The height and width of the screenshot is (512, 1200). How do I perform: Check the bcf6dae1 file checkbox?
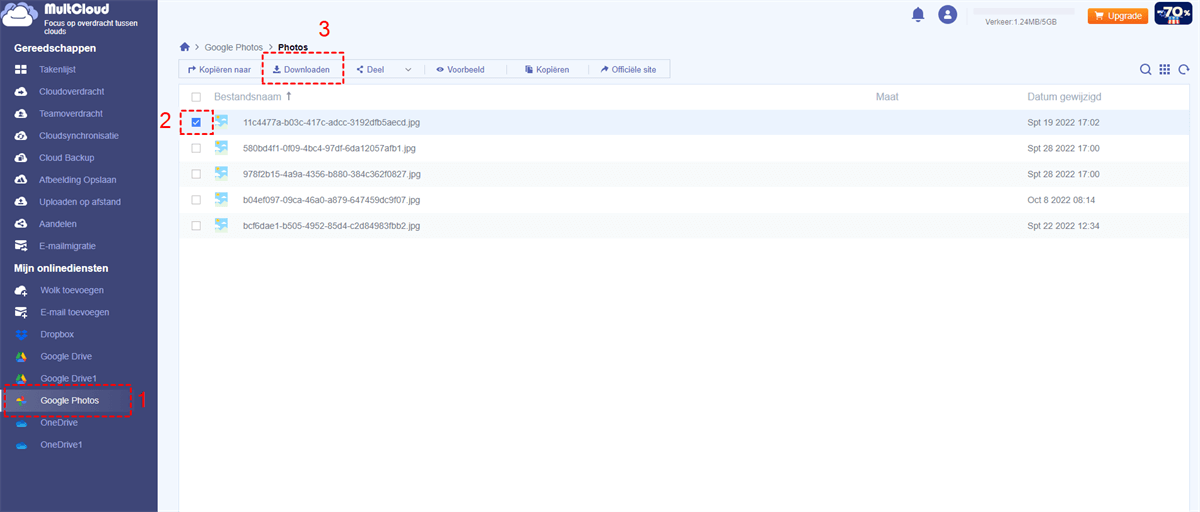tap(196, 226)
